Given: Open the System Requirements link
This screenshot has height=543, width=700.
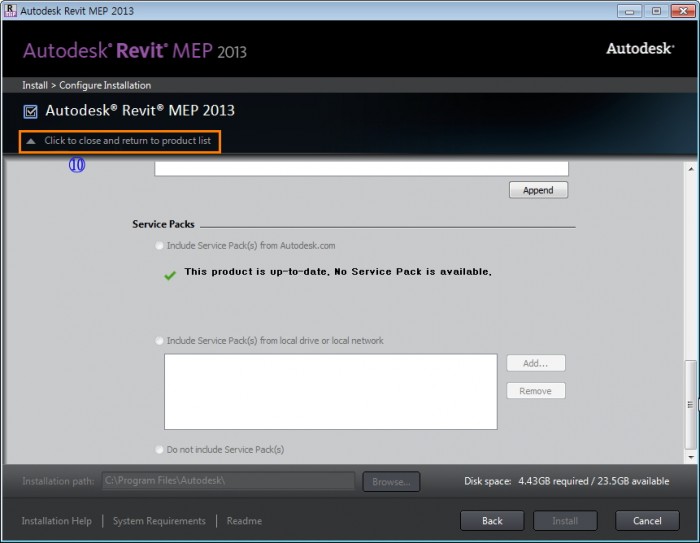Looking at the screenshot, I should (159, 521).
